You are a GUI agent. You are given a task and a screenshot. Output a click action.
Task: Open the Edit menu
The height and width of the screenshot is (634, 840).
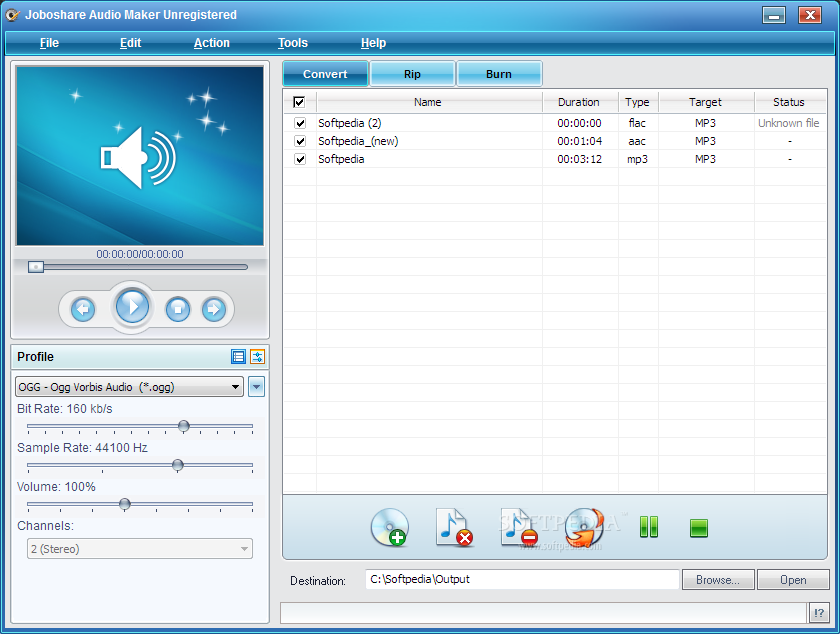130,43
